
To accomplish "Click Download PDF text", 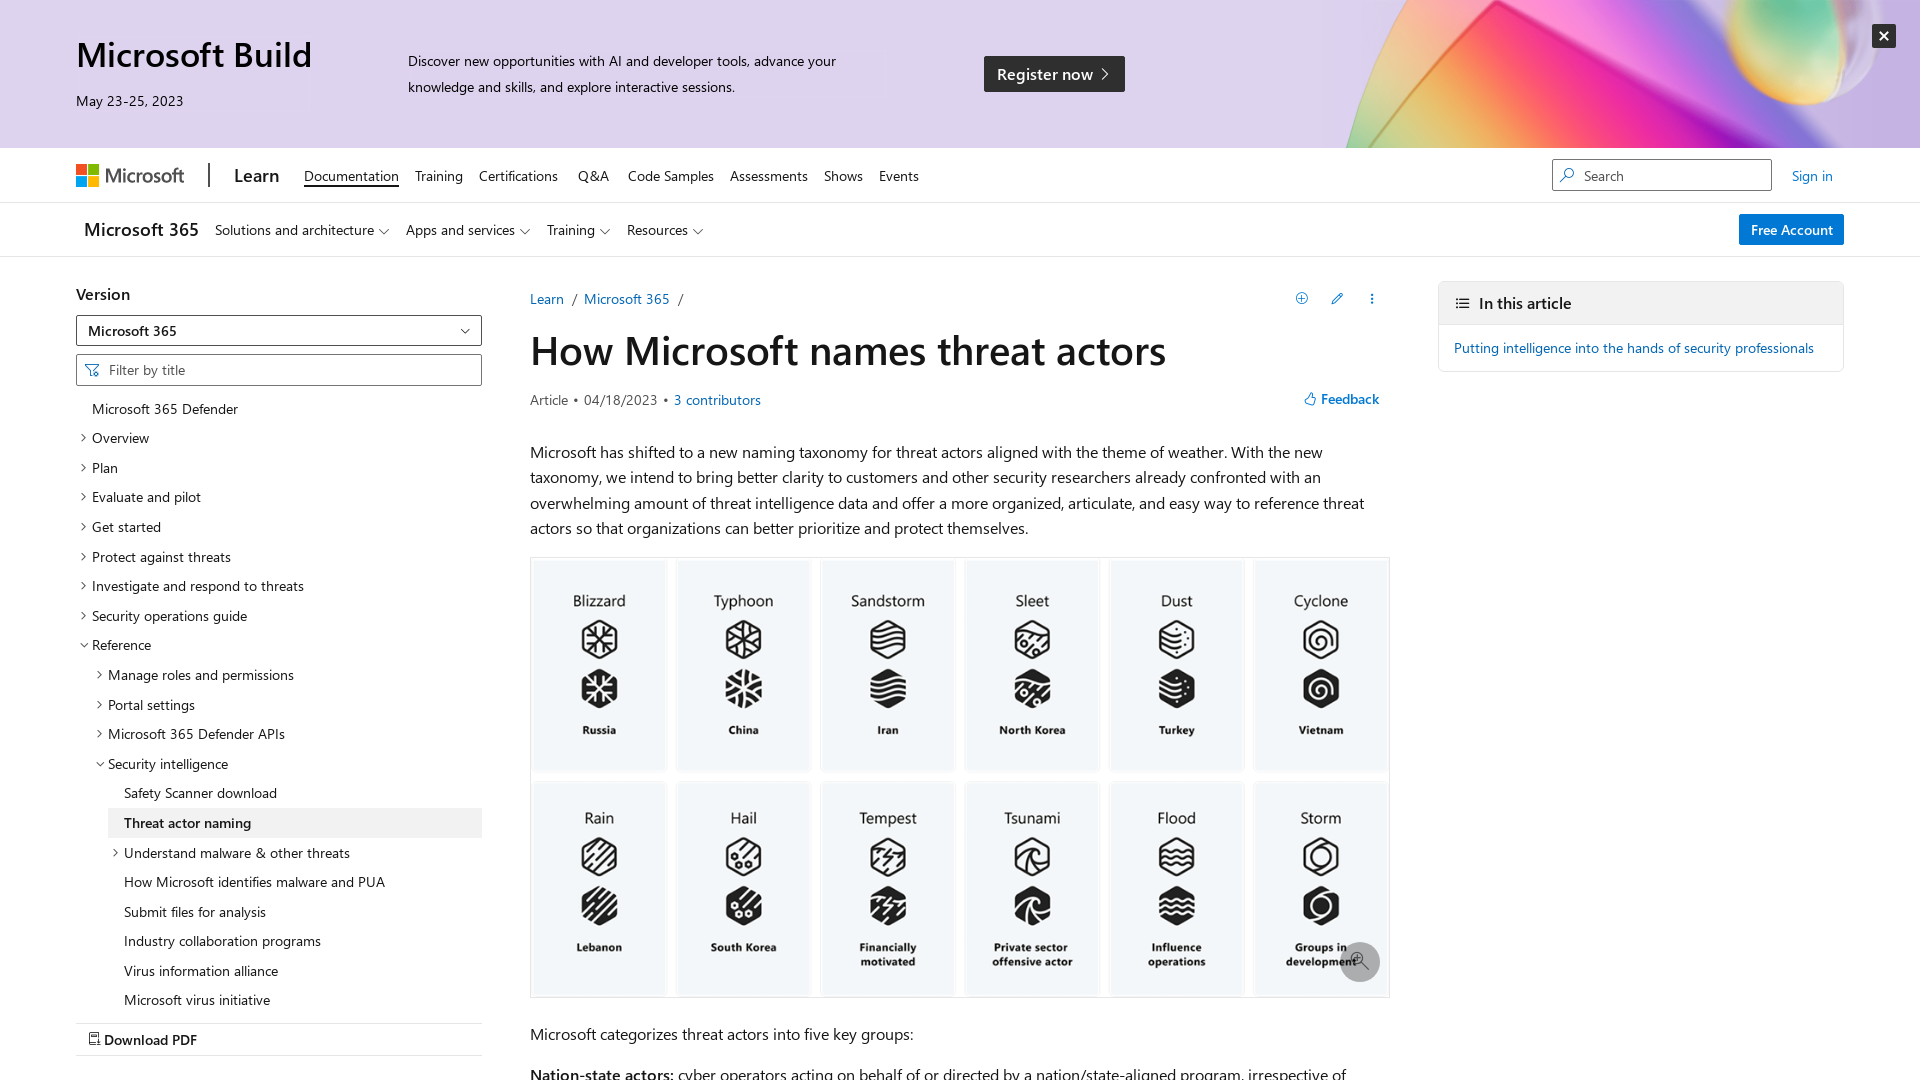I will tap(150, 1040).
